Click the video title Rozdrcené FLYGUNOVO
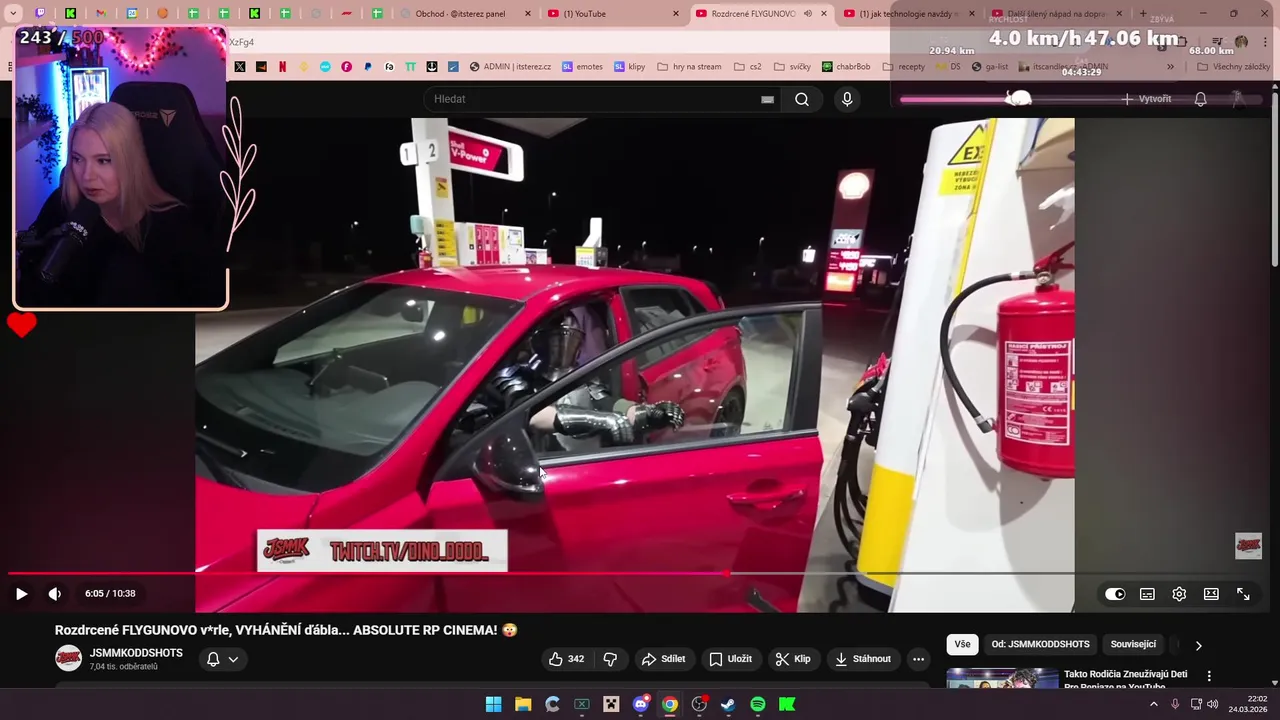1280x720 pixels. pos(286,630)
